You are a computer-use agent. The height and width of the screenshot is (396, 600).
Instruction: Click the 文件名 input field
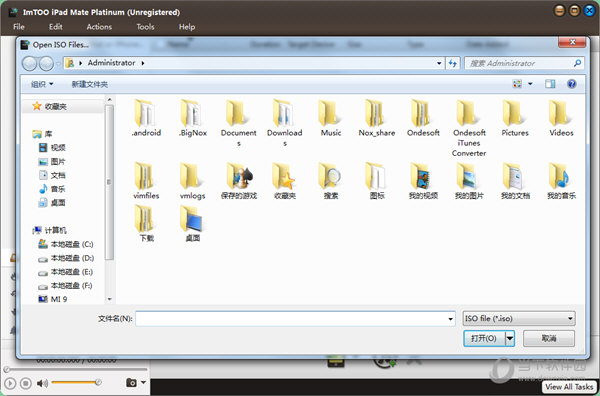coord(295,319)
